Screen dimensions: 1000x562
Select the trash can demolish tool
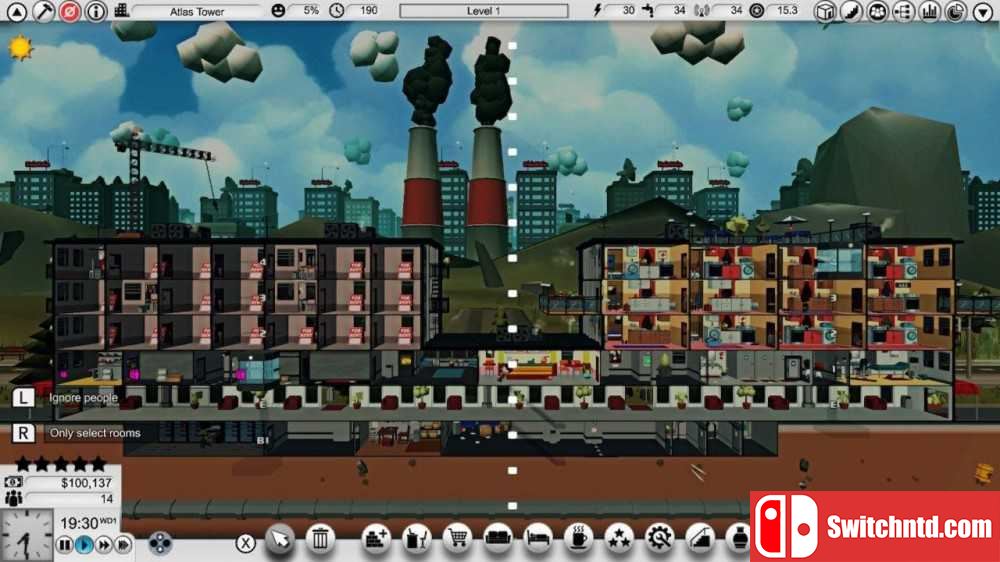tap(320, 540)
